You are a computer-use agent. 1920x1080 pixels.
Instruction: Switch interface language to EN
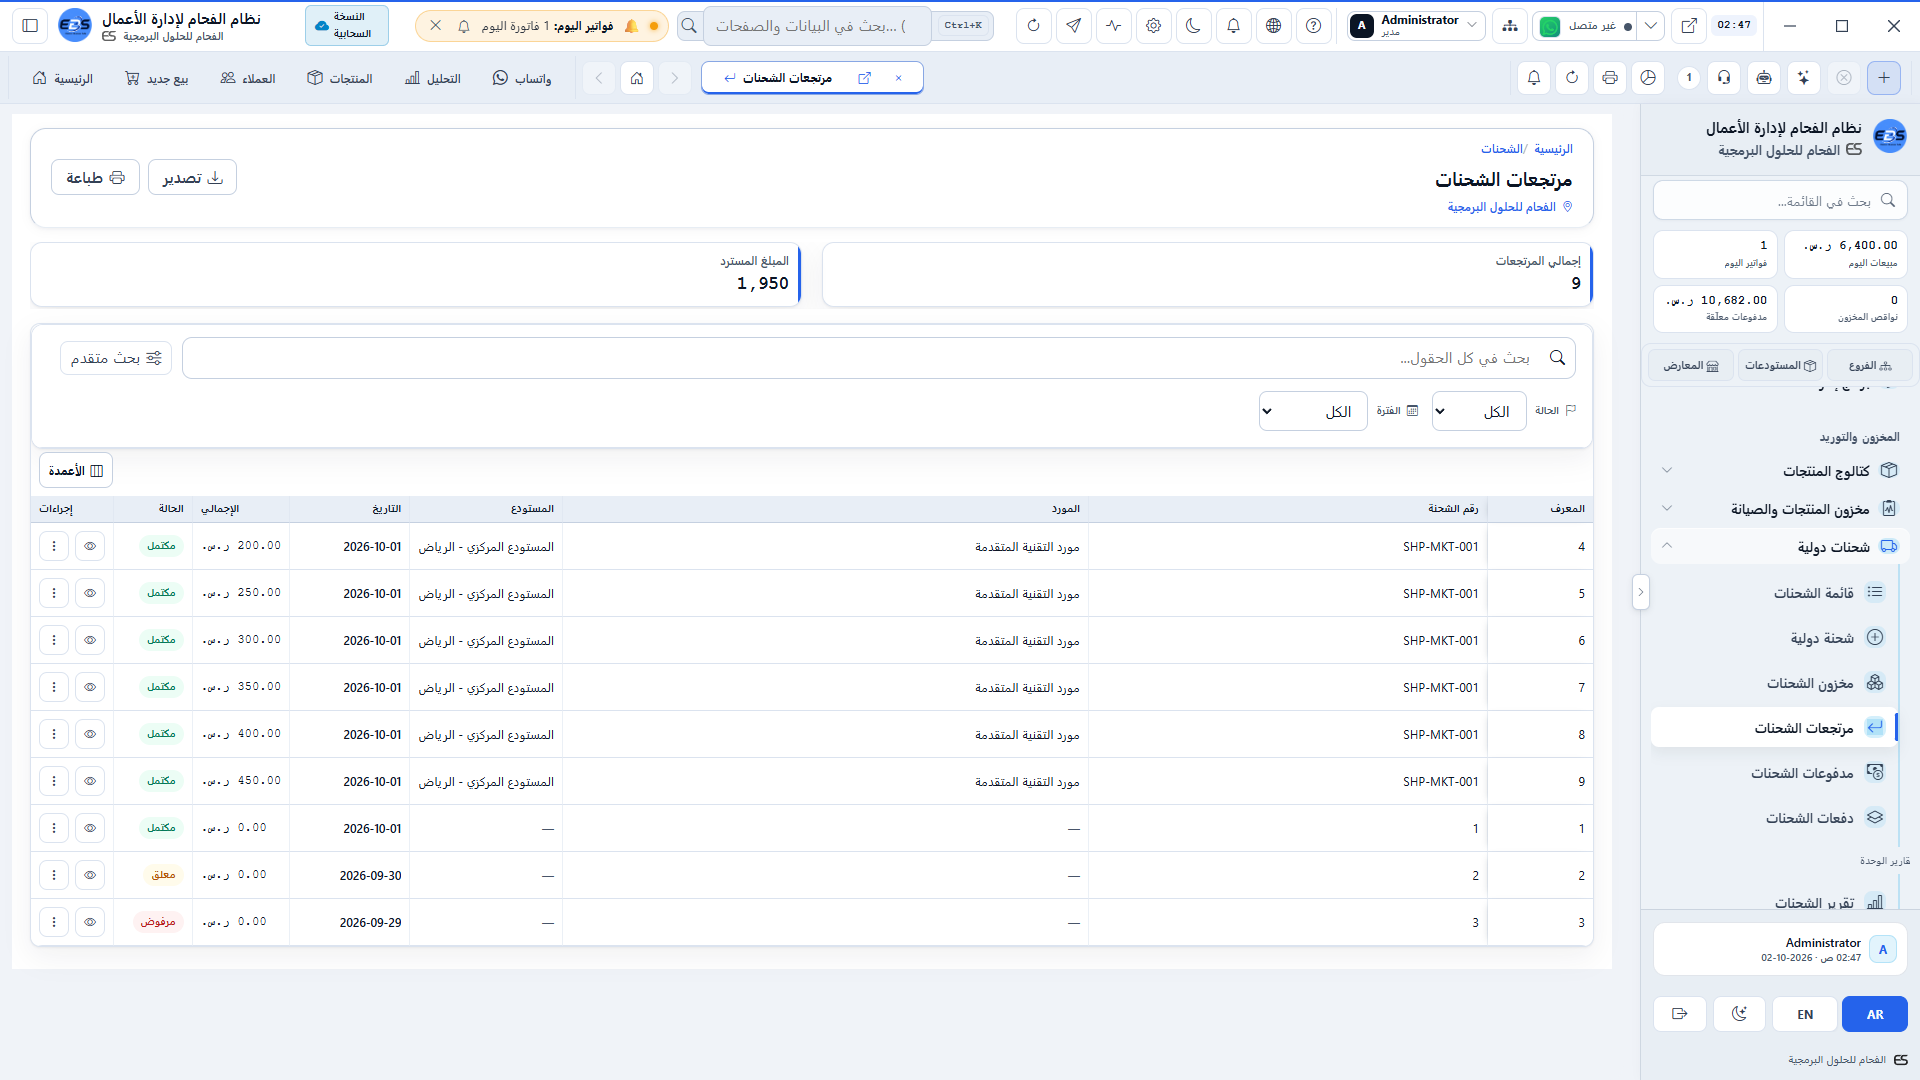(x=1805, y=1014)
